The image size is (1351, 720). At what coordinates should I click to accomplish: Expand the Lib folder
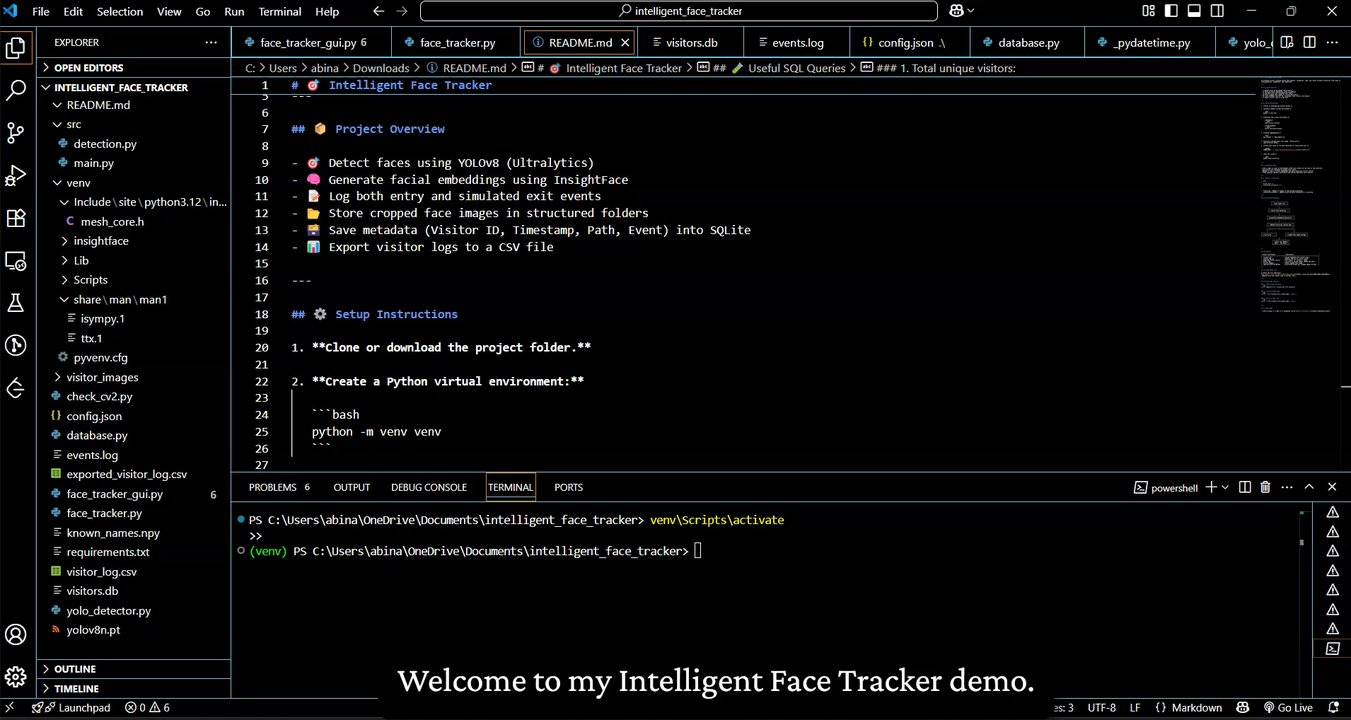tap(133, 261)
